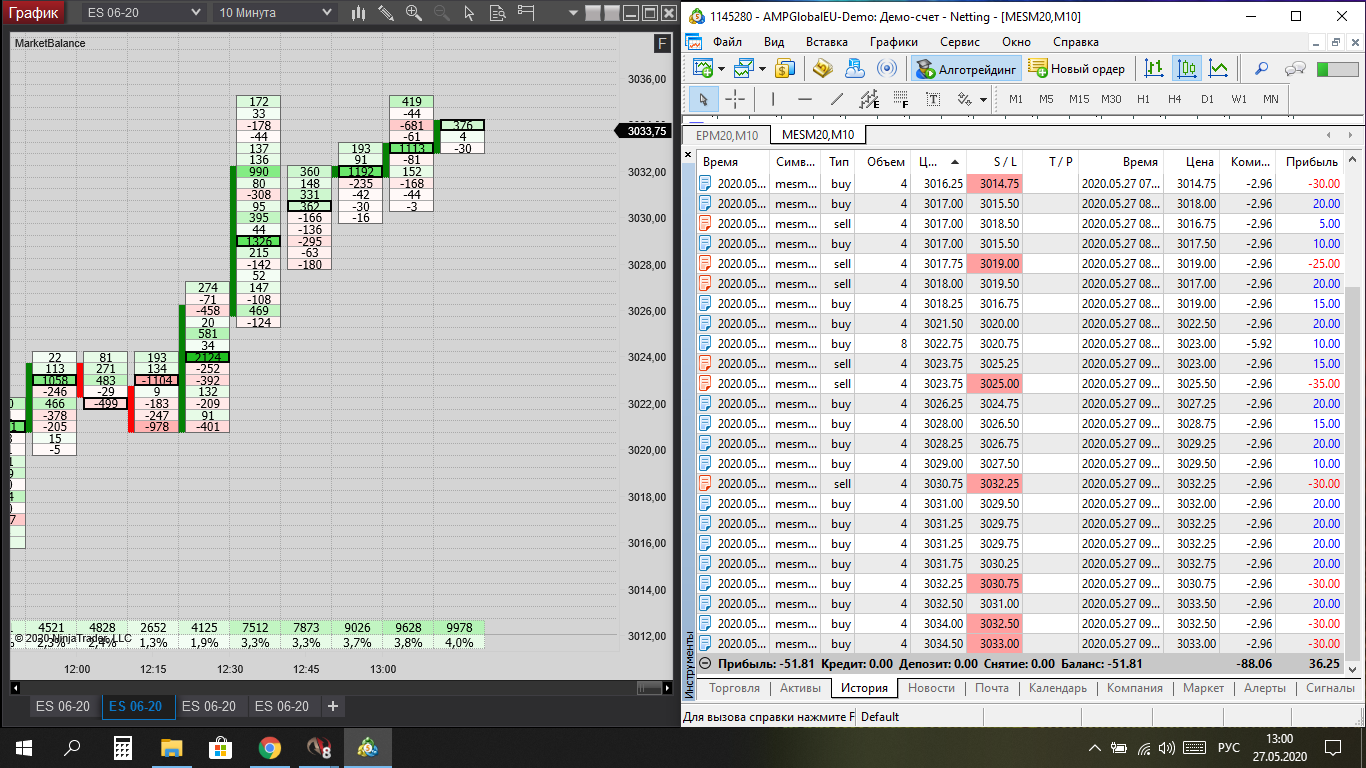Click the Новый ордер button
1366x768 pixels.
[x=1077, y=68]
